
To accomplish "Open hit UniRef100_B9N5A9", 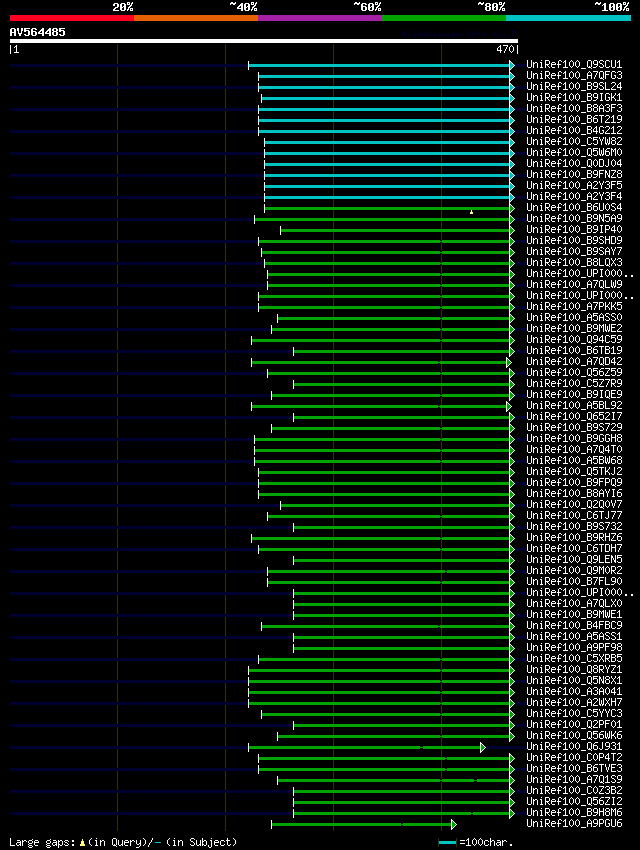I will click(574, 218).
